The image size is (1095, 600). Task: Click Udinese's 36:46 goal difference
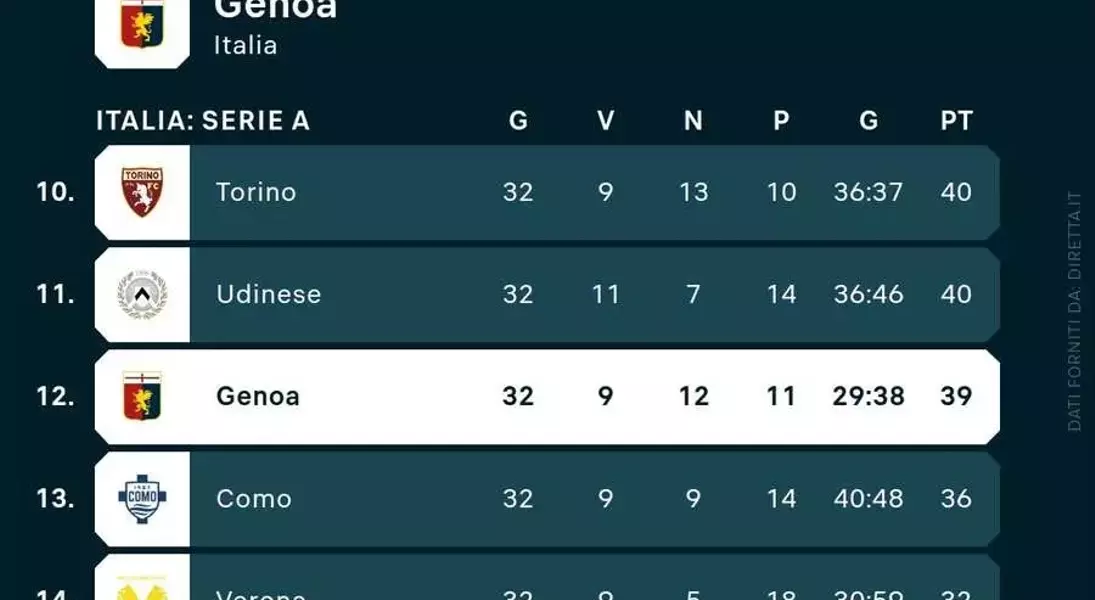coord(868,294)
